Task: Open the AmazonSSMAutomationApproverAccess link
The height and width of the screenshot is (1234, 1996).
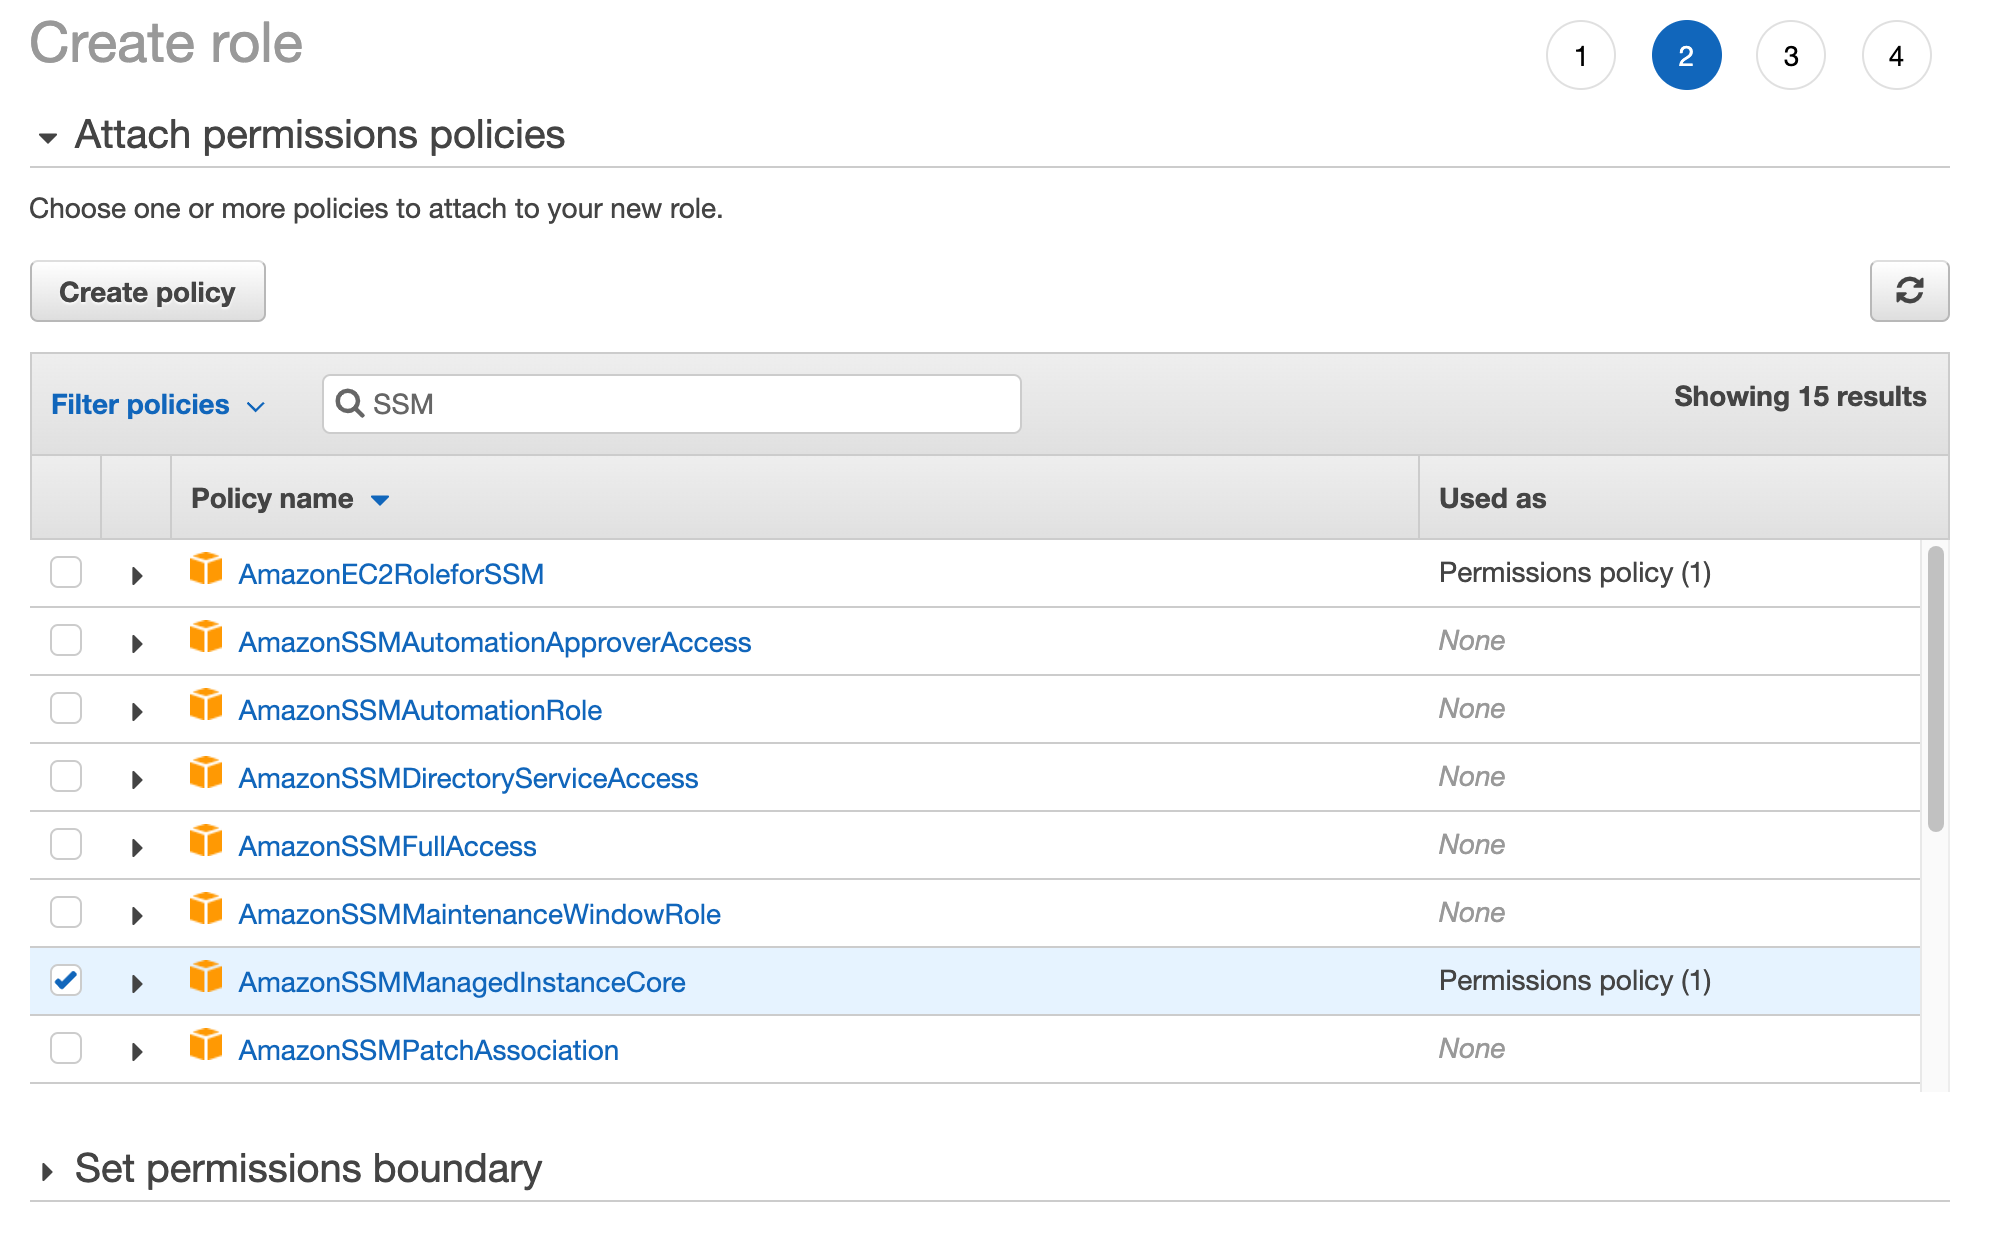Action: pyautogui.click(x=495, y=642)
